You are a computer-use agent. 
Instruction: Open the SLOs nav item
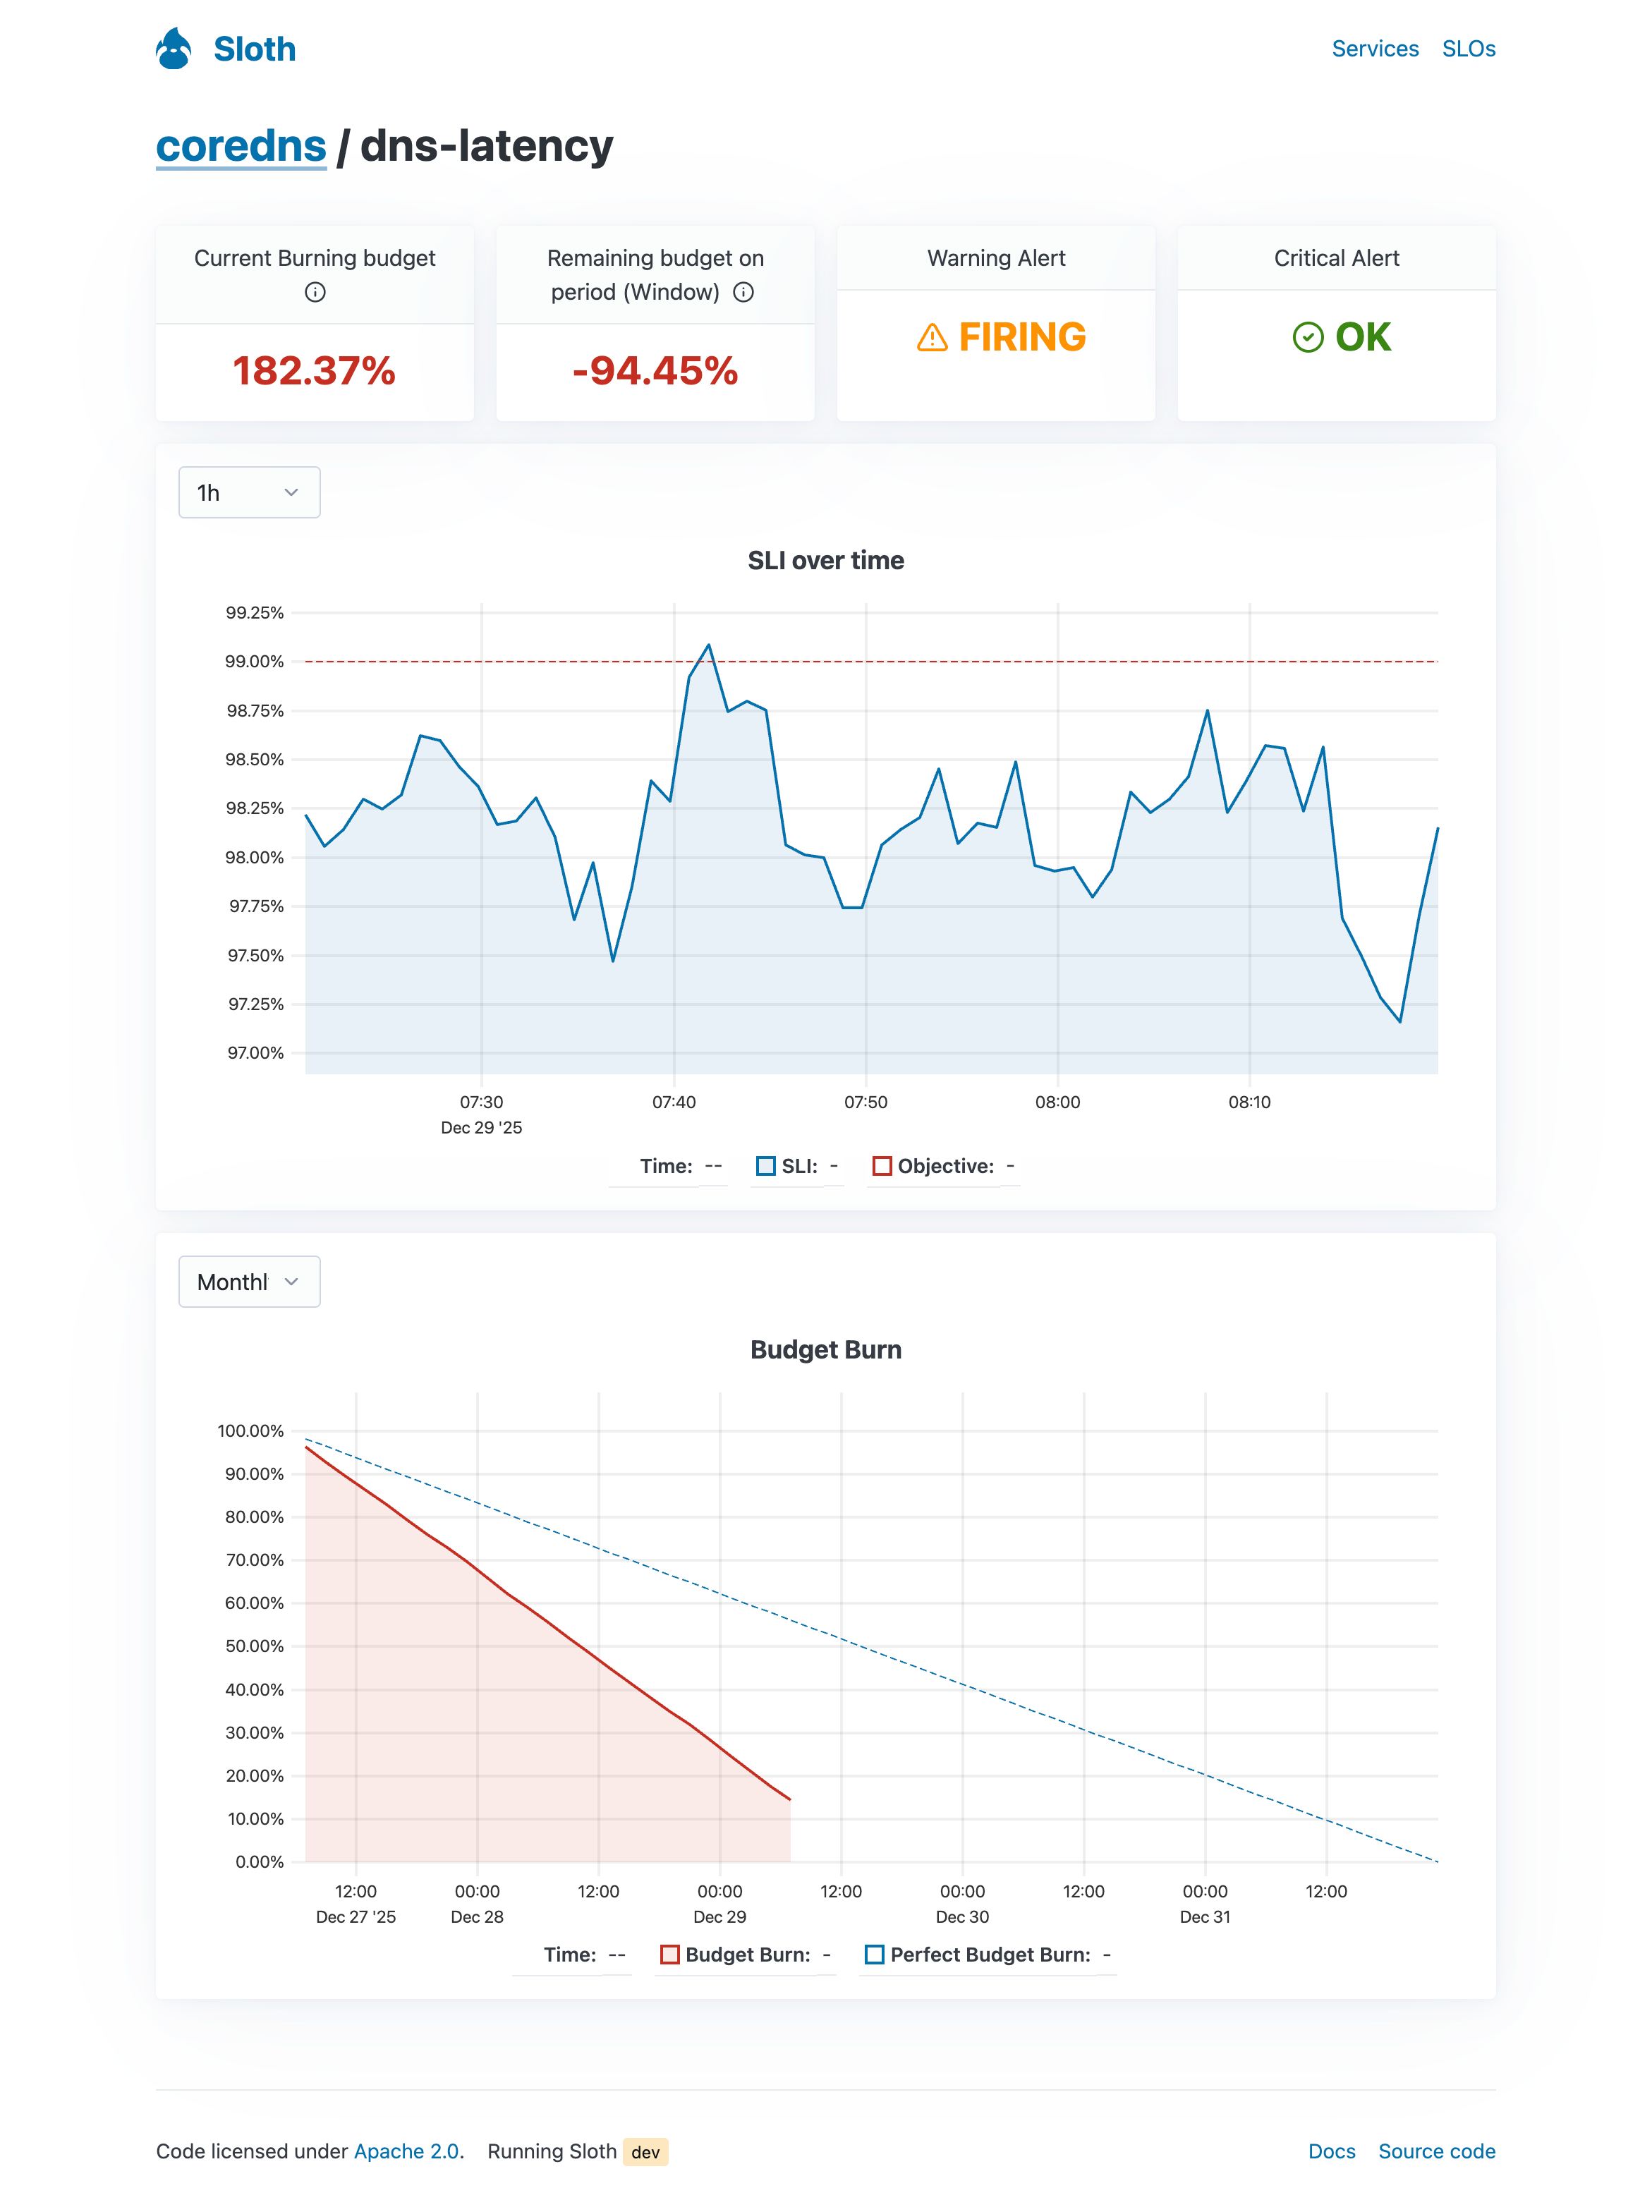(x=1468, y=49)
